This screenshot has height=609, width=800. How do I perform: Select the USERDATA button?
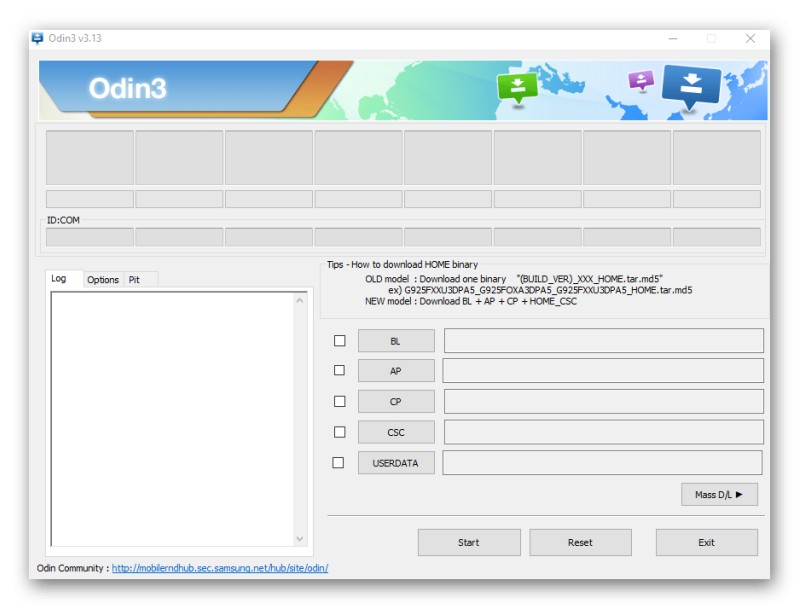[x=396, y=463]
